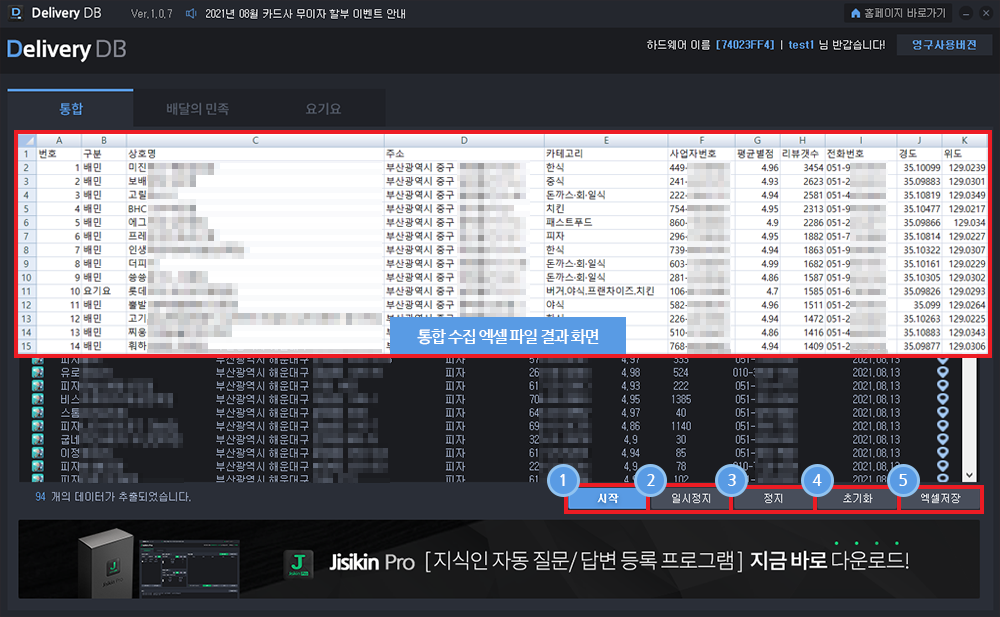
Task: Click the row icon of the 스톰 entry
Action: click(38, 412)
